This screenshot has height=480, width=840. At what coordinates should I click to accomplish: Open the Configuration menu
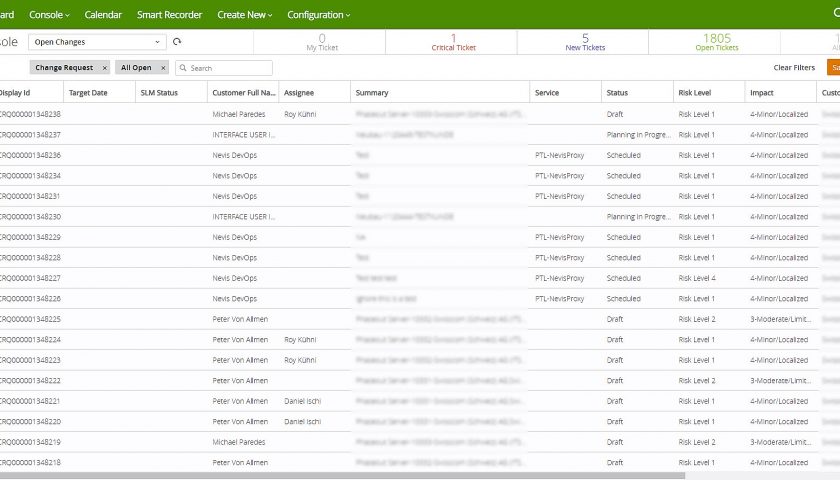(x=318, y=15)
